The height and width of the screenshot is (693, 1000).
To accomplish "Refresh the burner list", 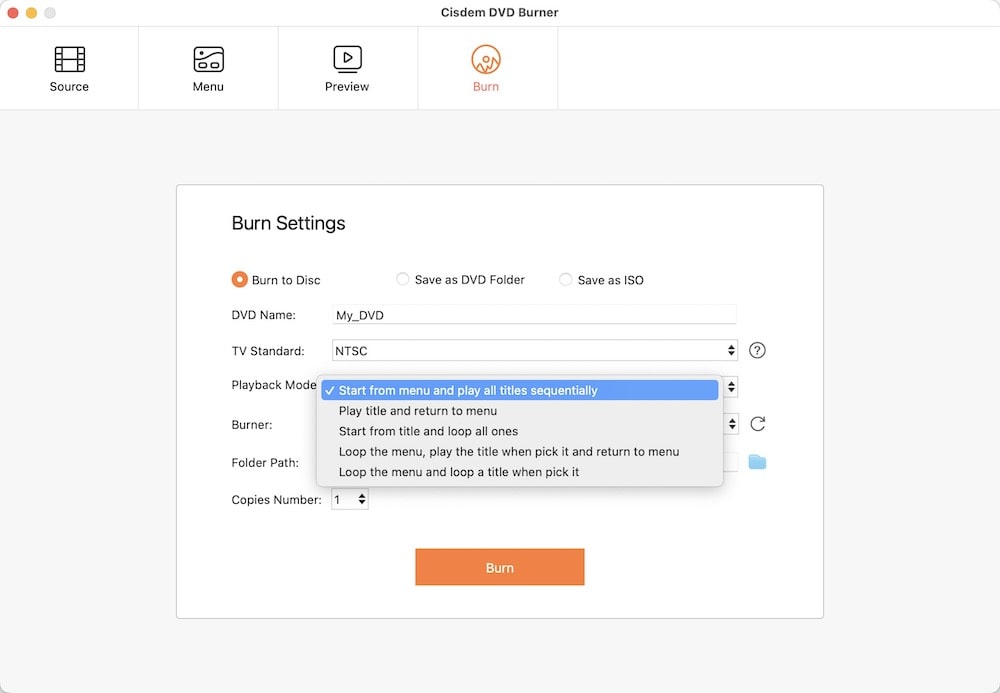I will pyautogui.click(x=758, y=424).
